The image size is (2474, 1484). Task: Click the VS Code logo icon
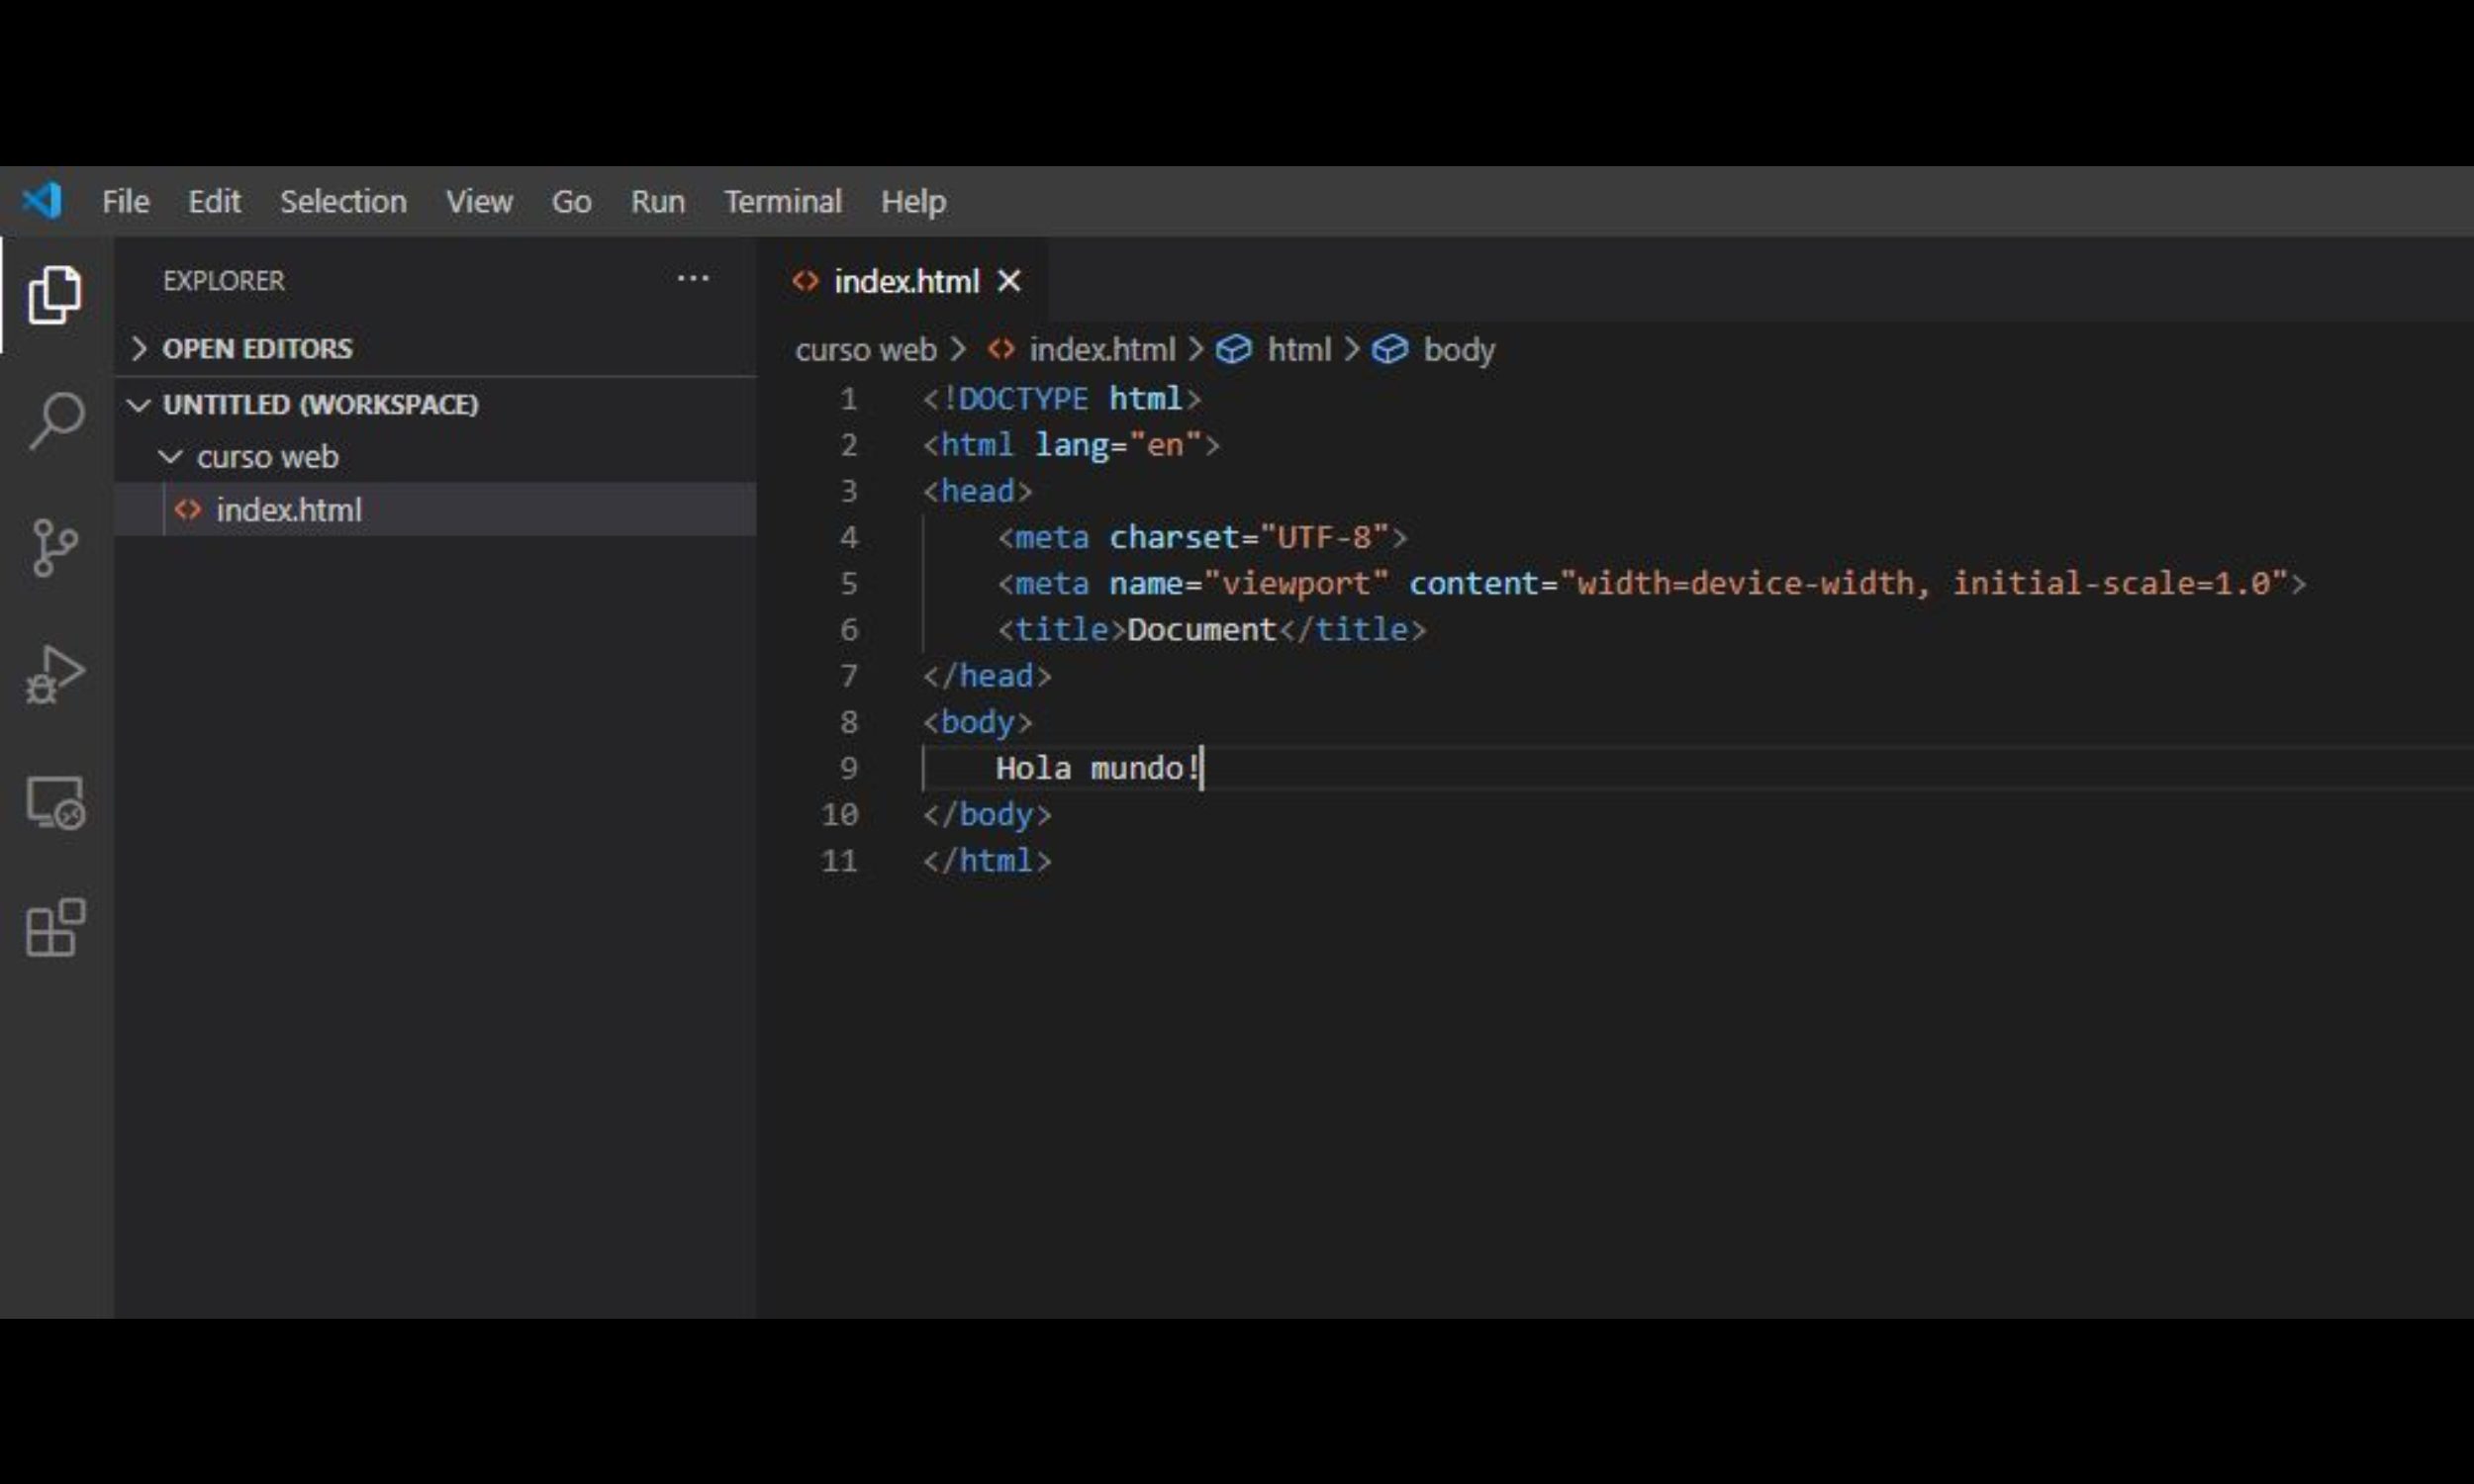point(43,201)
